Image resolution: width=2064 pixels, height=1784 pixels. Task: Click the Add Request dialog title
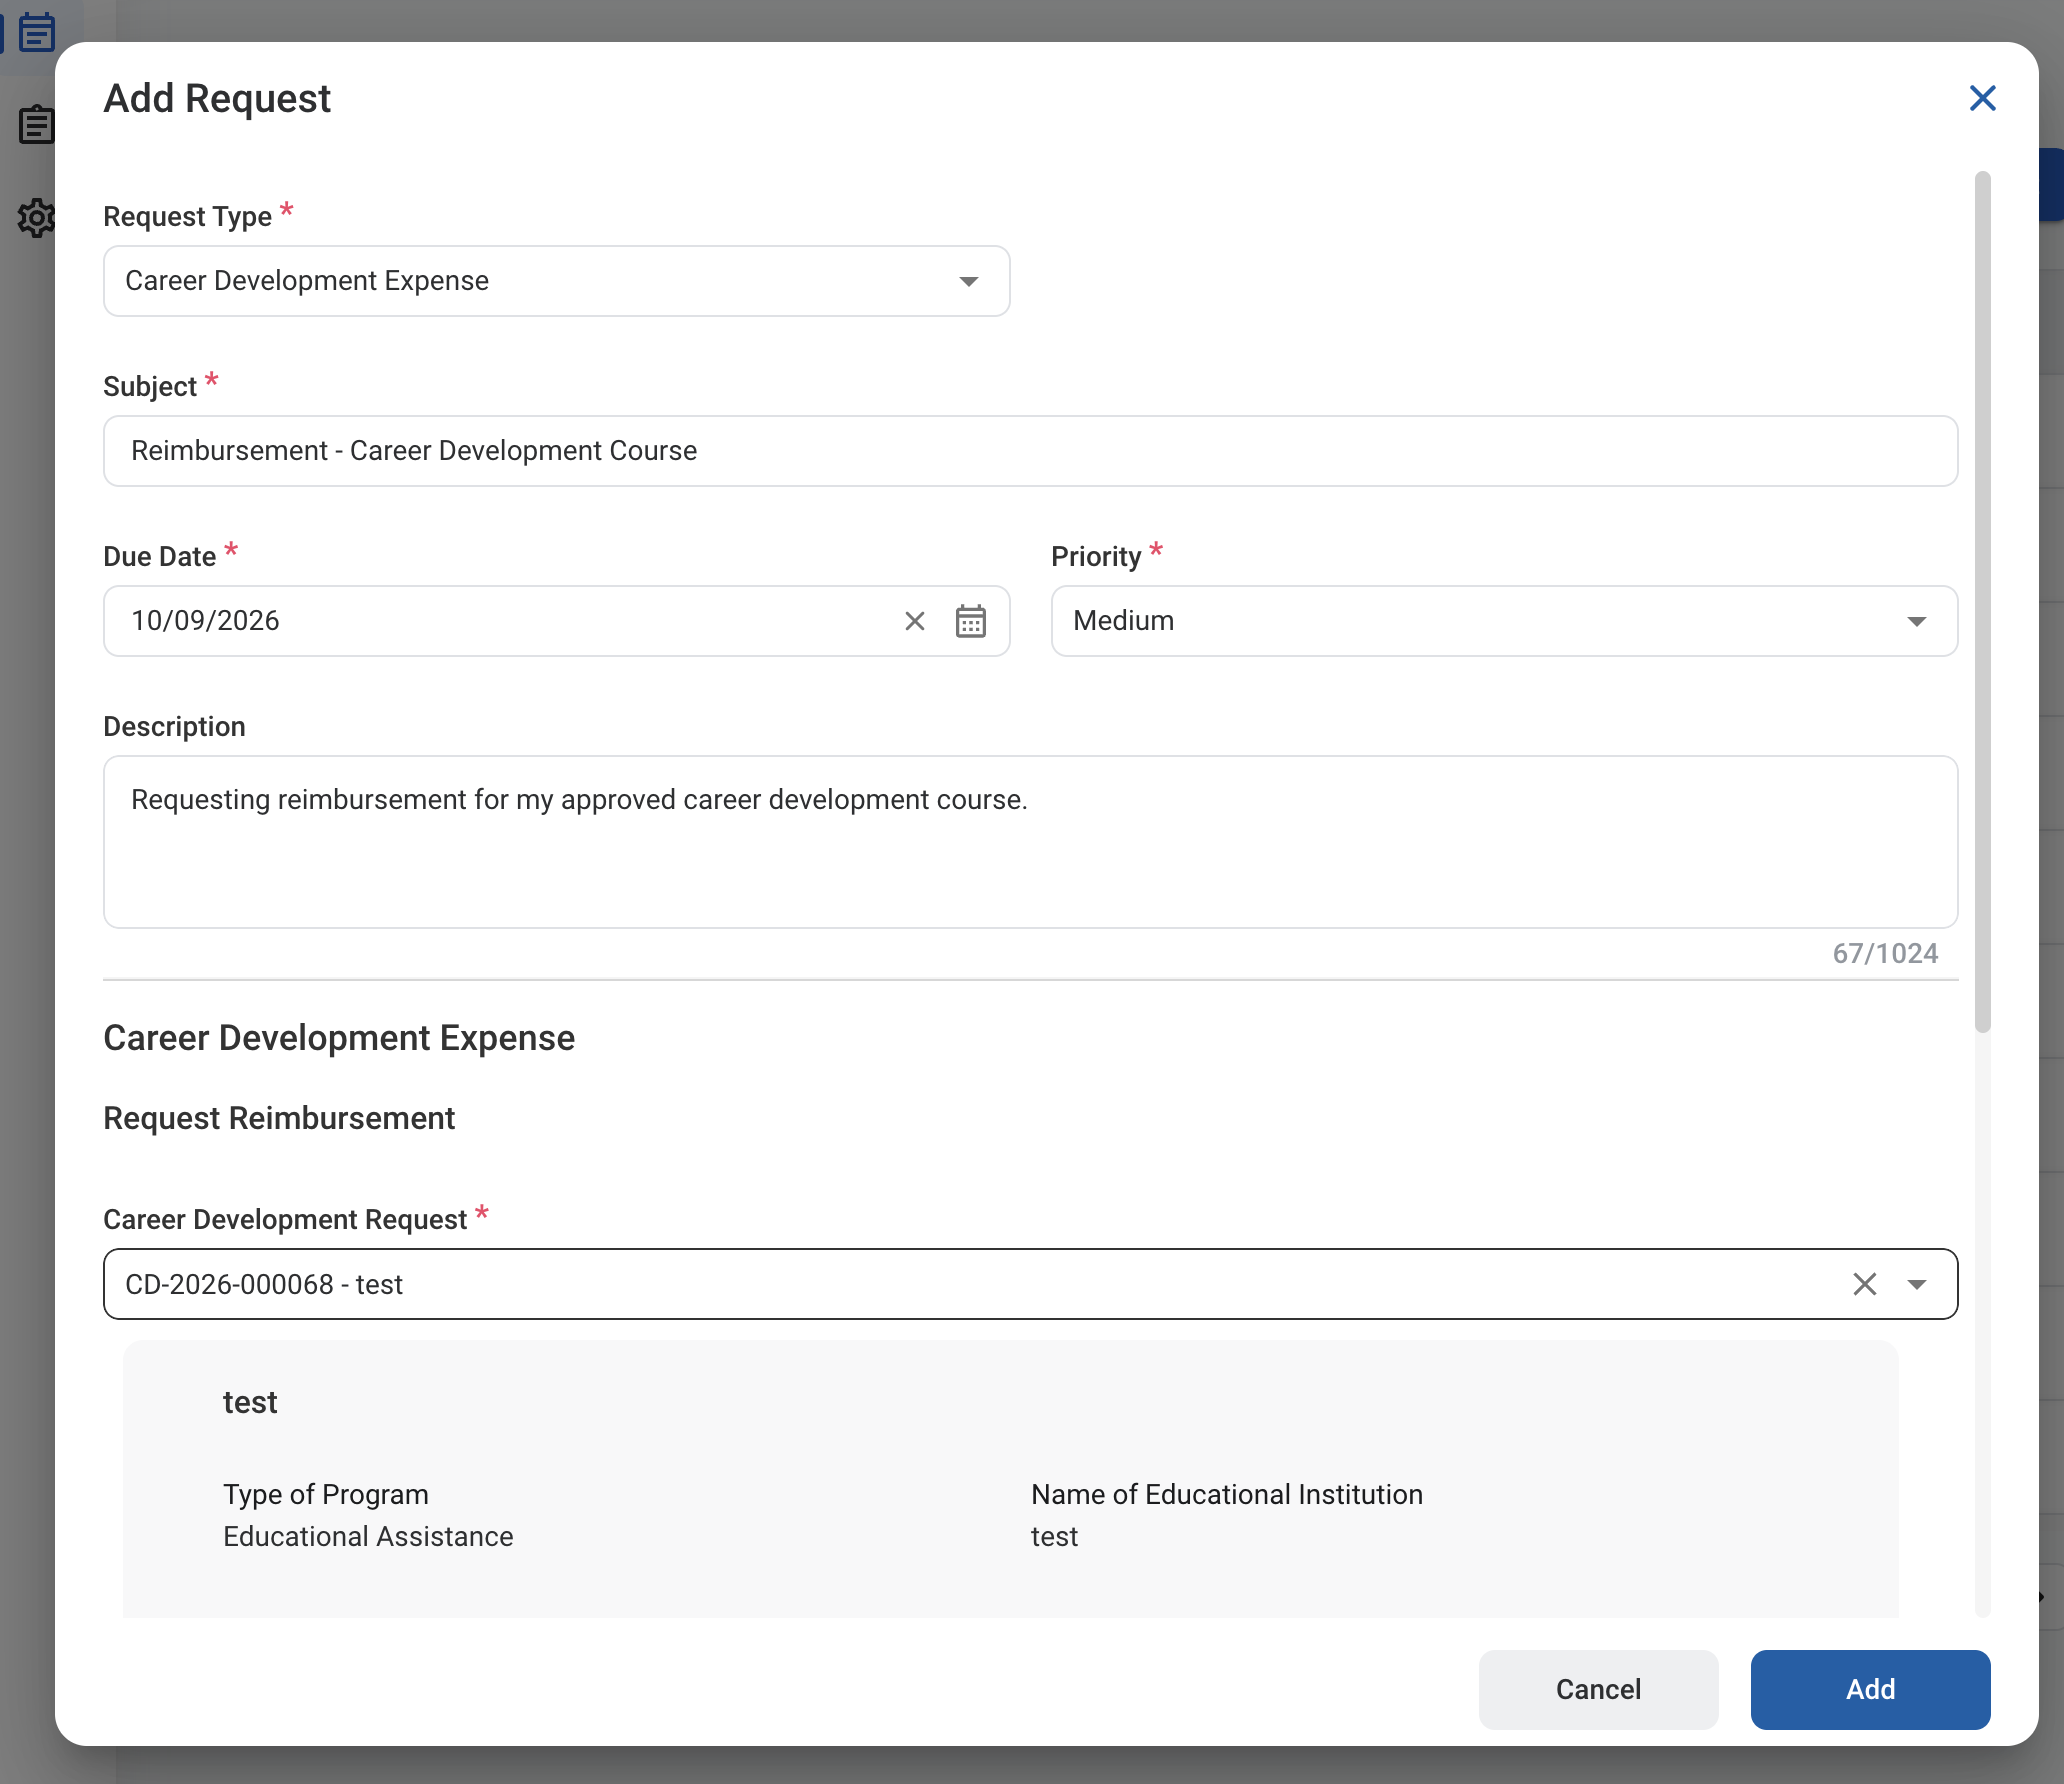tap(217, 98)
